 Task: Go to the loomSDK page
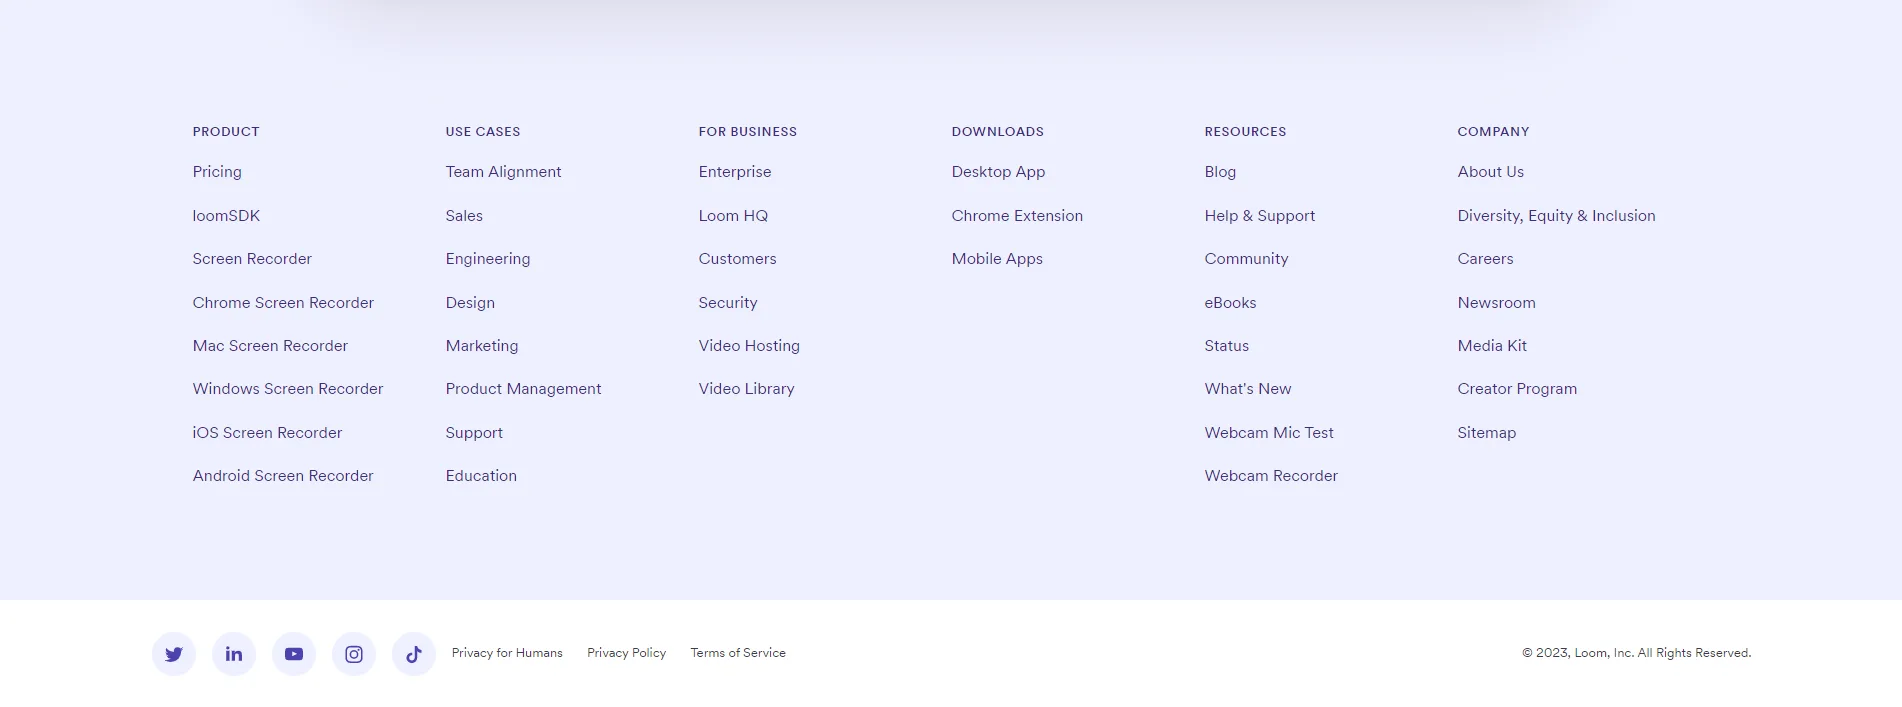point(226,216)
